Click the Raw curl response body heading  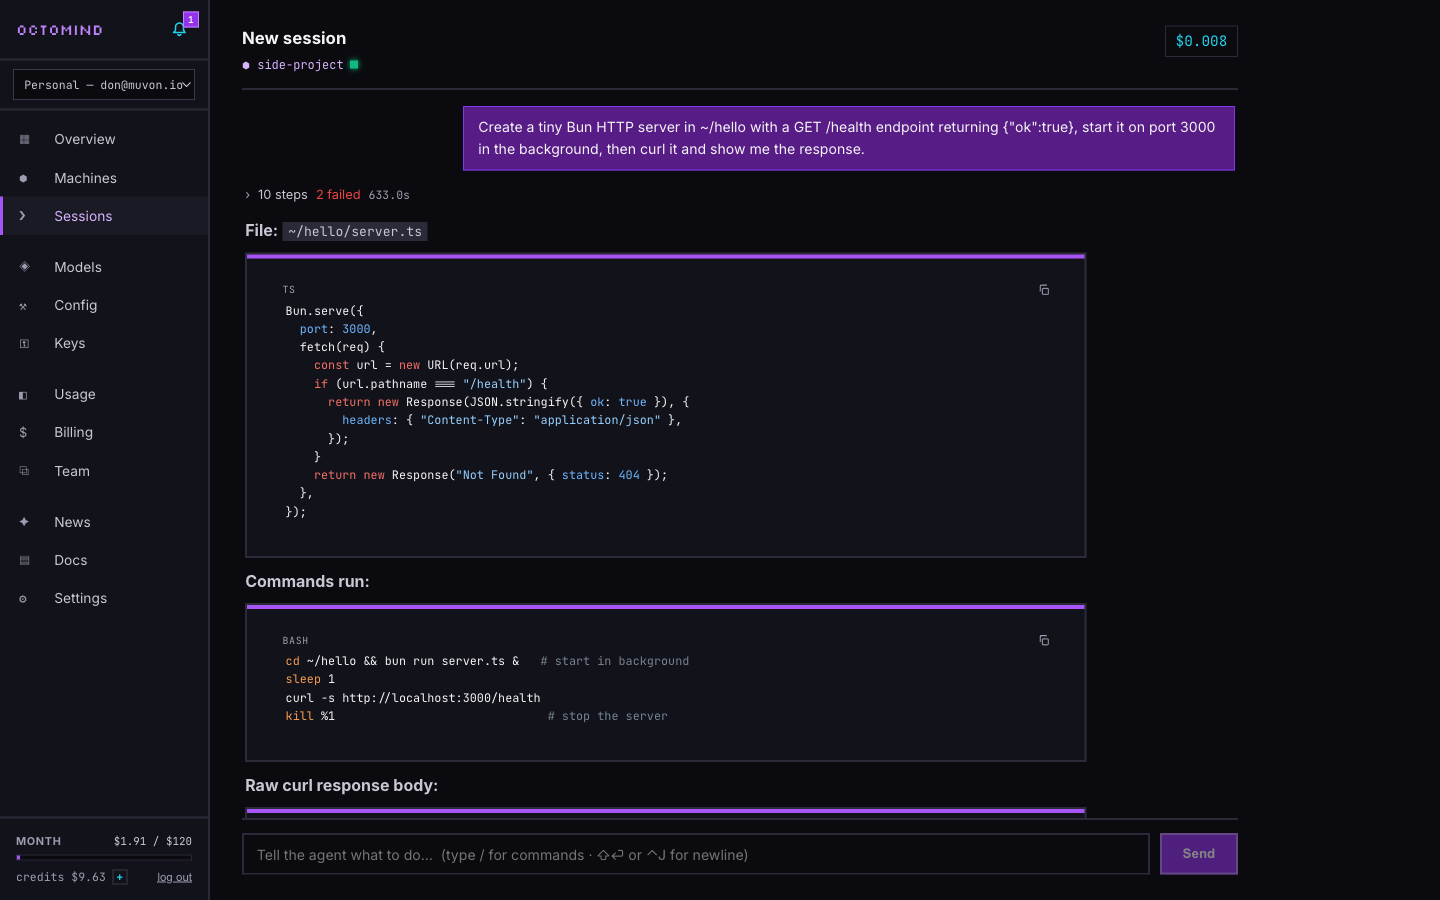coord(342,785)
